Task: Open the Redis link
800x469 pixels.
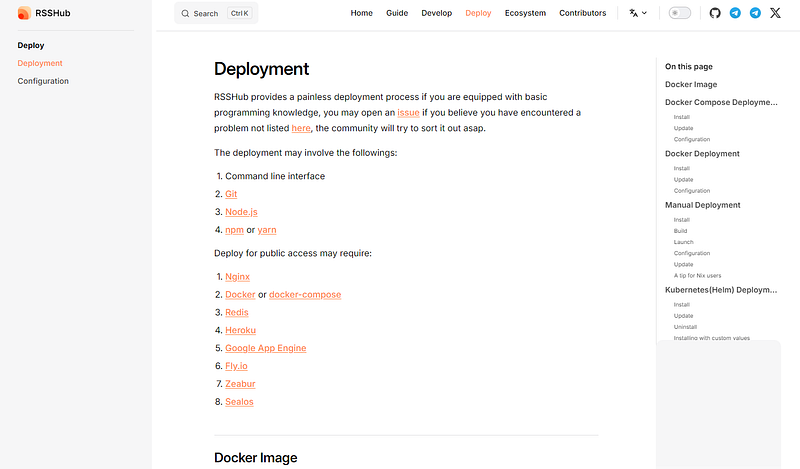Action: (x=237, y=312)
